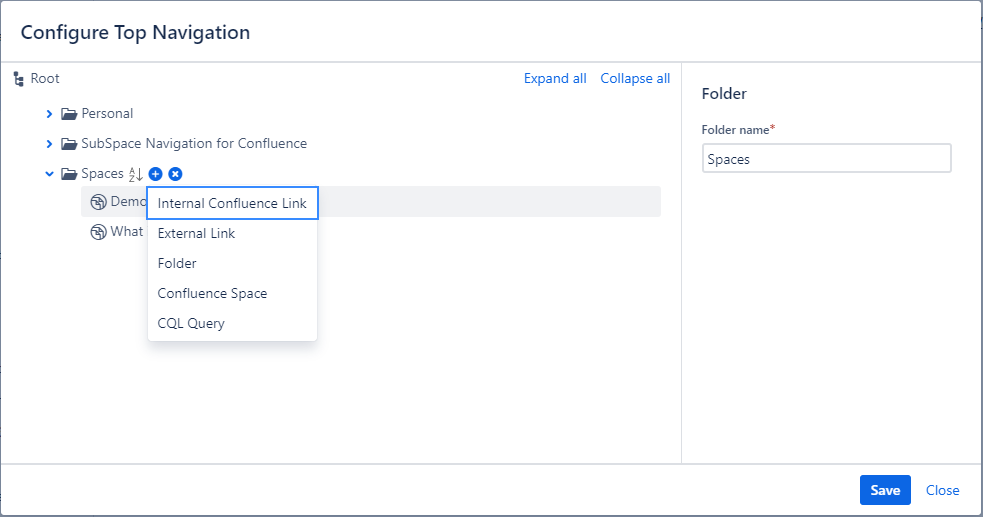Screen dimensions: 983x517
Task: Click the Root tree hierarchy icon
Action: pos(18,79)
